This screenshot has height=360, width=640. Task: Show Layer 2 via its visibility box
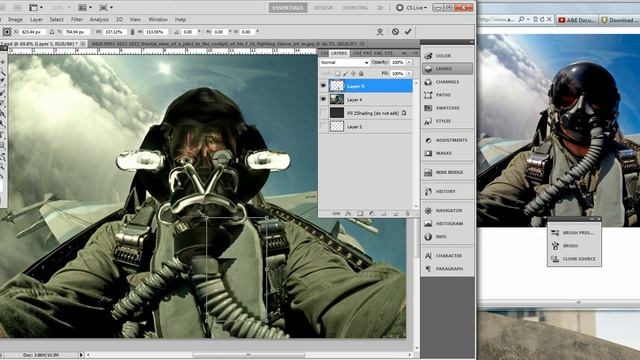(323, 127)
